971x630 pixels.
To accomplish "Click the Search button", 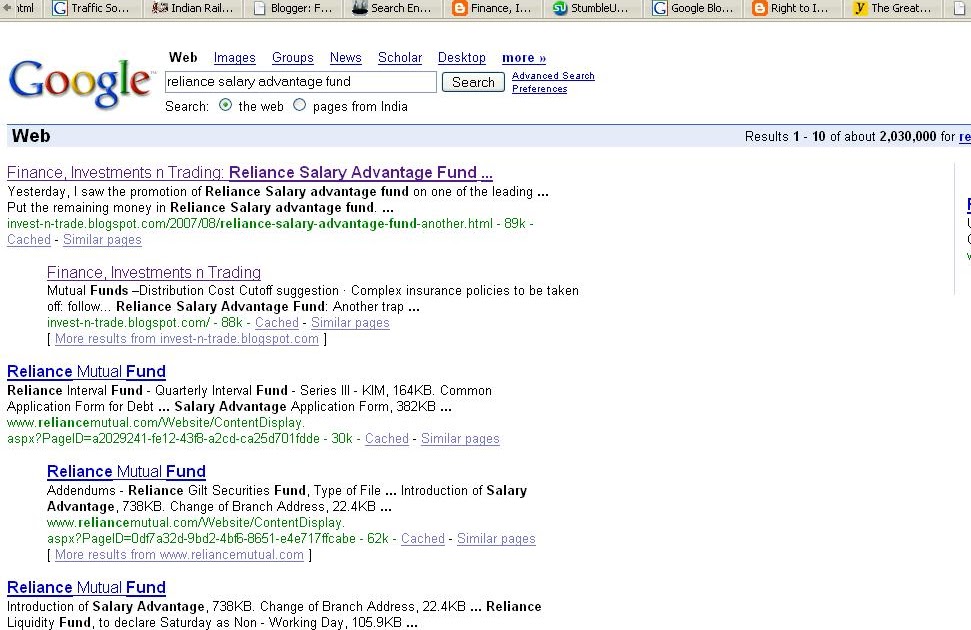I will pyautogui.click(x=473, y=82).
